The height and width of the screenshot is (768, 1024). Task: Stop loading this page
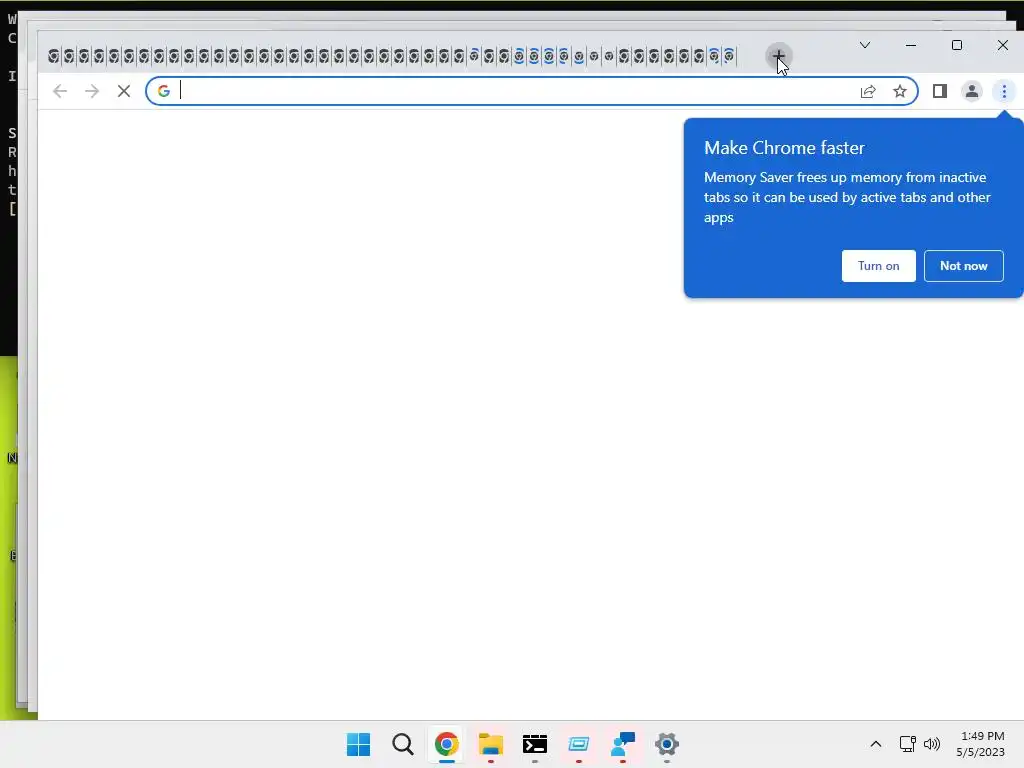[x=123, y=91]
